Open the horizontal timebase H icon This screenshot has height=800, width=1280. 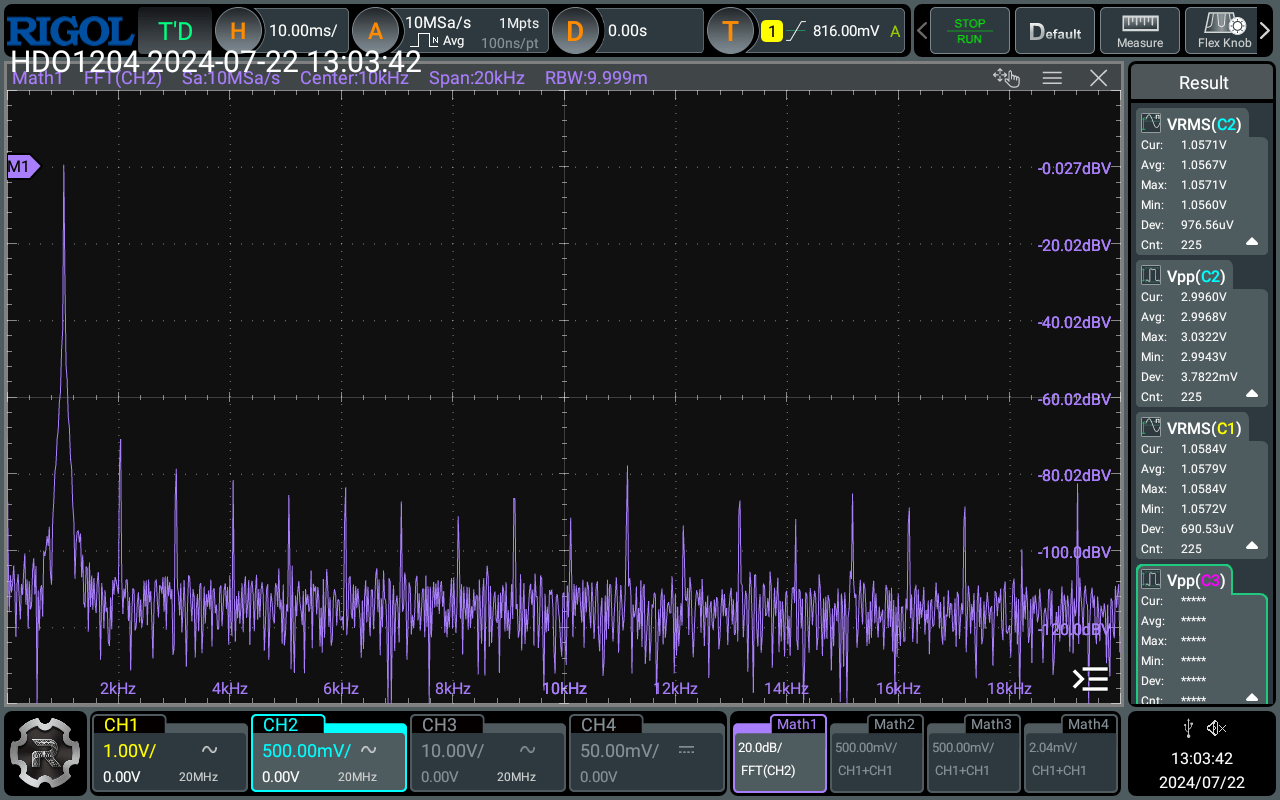237,31
